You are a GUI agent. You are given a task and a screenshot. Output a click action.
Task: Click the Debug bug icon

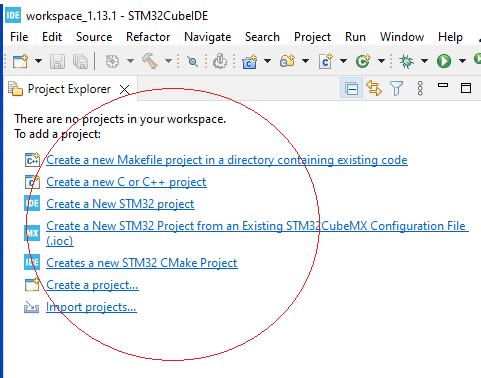click(406, 61)
